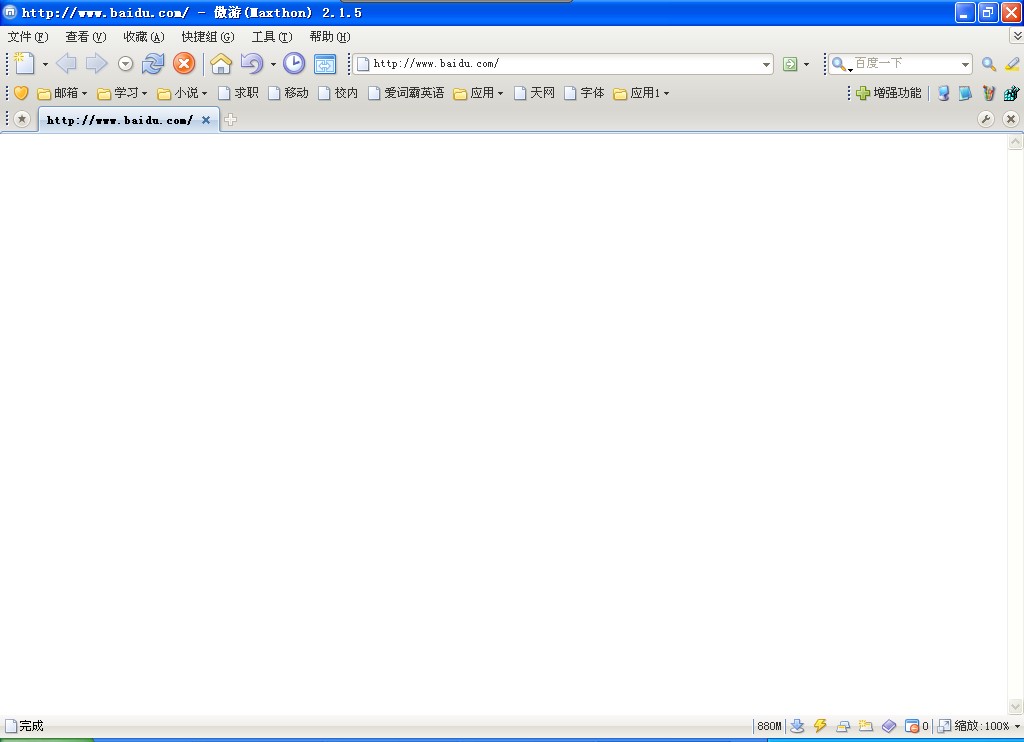This screenshot has width=1024, height=742.
Task: Click the full screen view icon
Action: (325, 64)
